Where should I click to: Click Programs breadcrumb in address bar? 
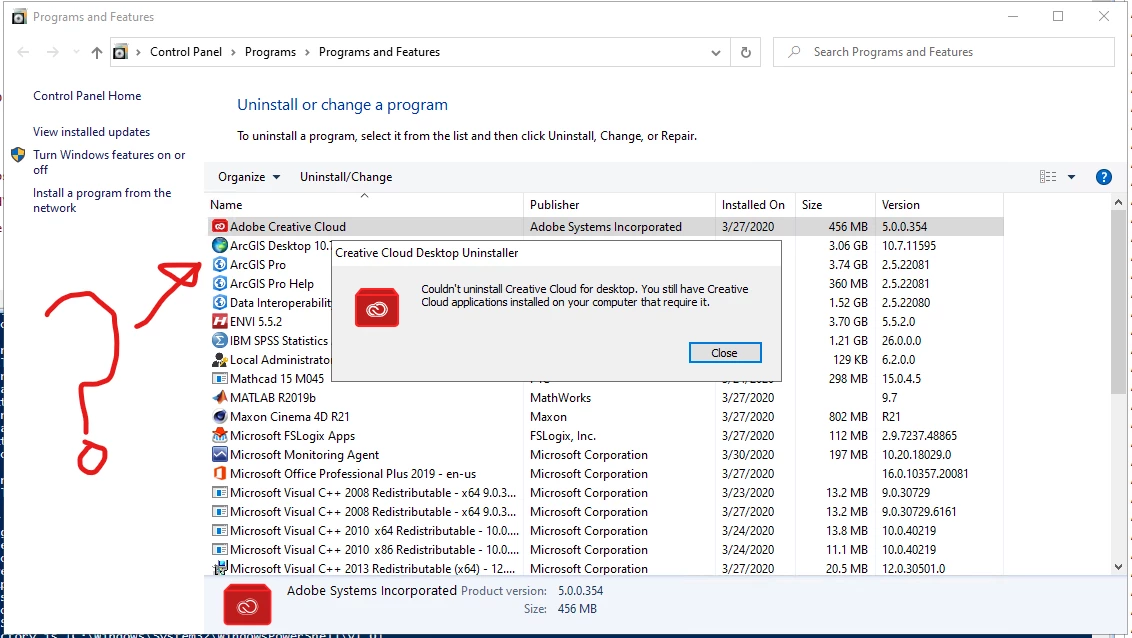pyautogui.click(x=270, y=52)
